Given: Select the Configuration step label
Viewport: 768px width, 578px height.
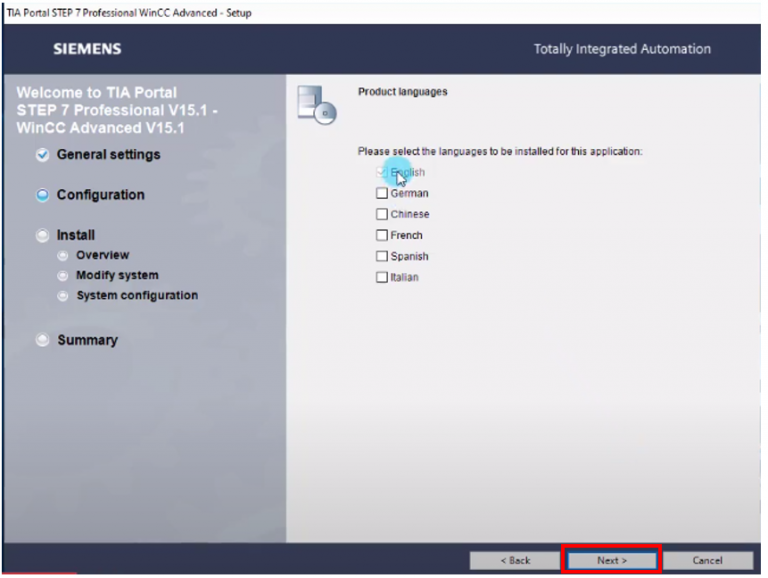Looking at the screenshot, I should (x=100, y=196).
